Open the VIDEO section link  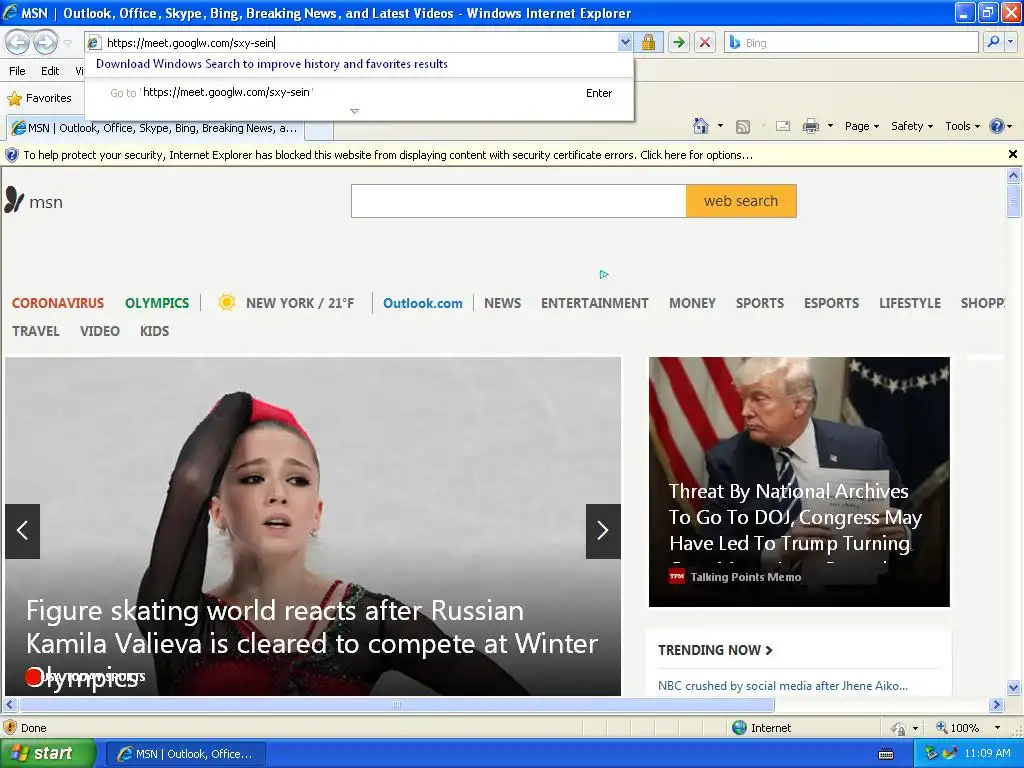click(100, 331)
